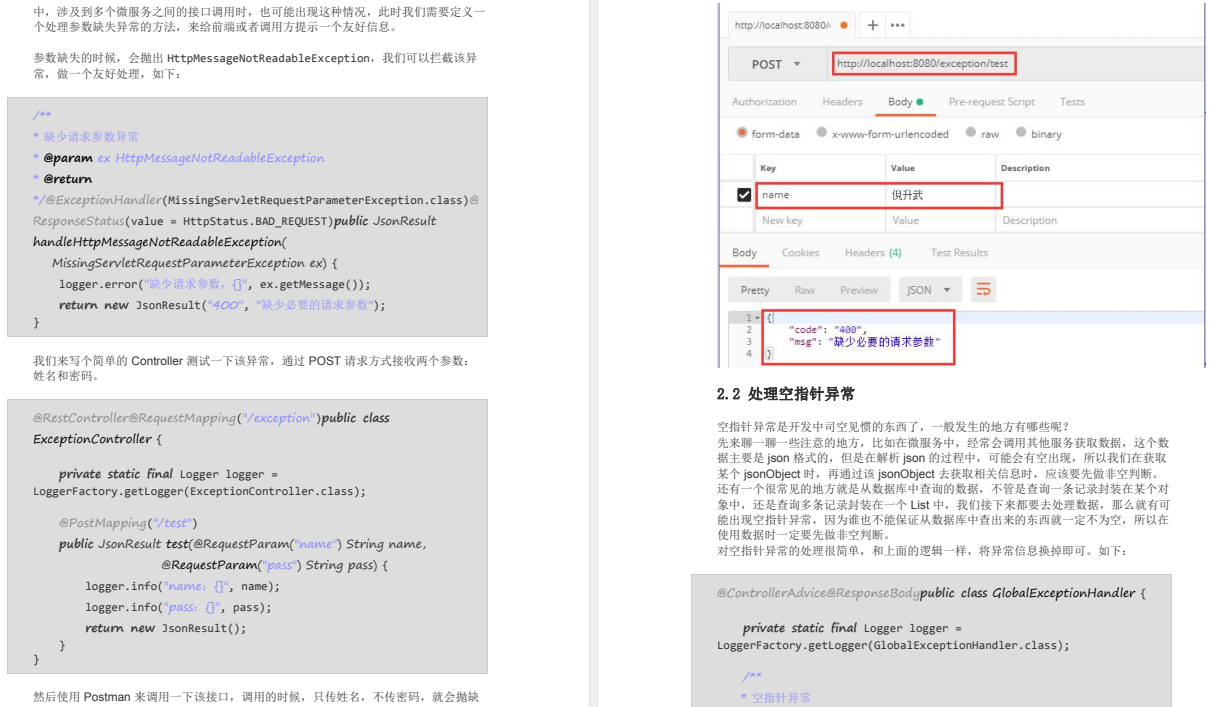The height and width of the screenshot is (707, 1210).
Task: Click the @PostMapping("/test") code line
Action: pyautogui.click(x=128, y=523)
